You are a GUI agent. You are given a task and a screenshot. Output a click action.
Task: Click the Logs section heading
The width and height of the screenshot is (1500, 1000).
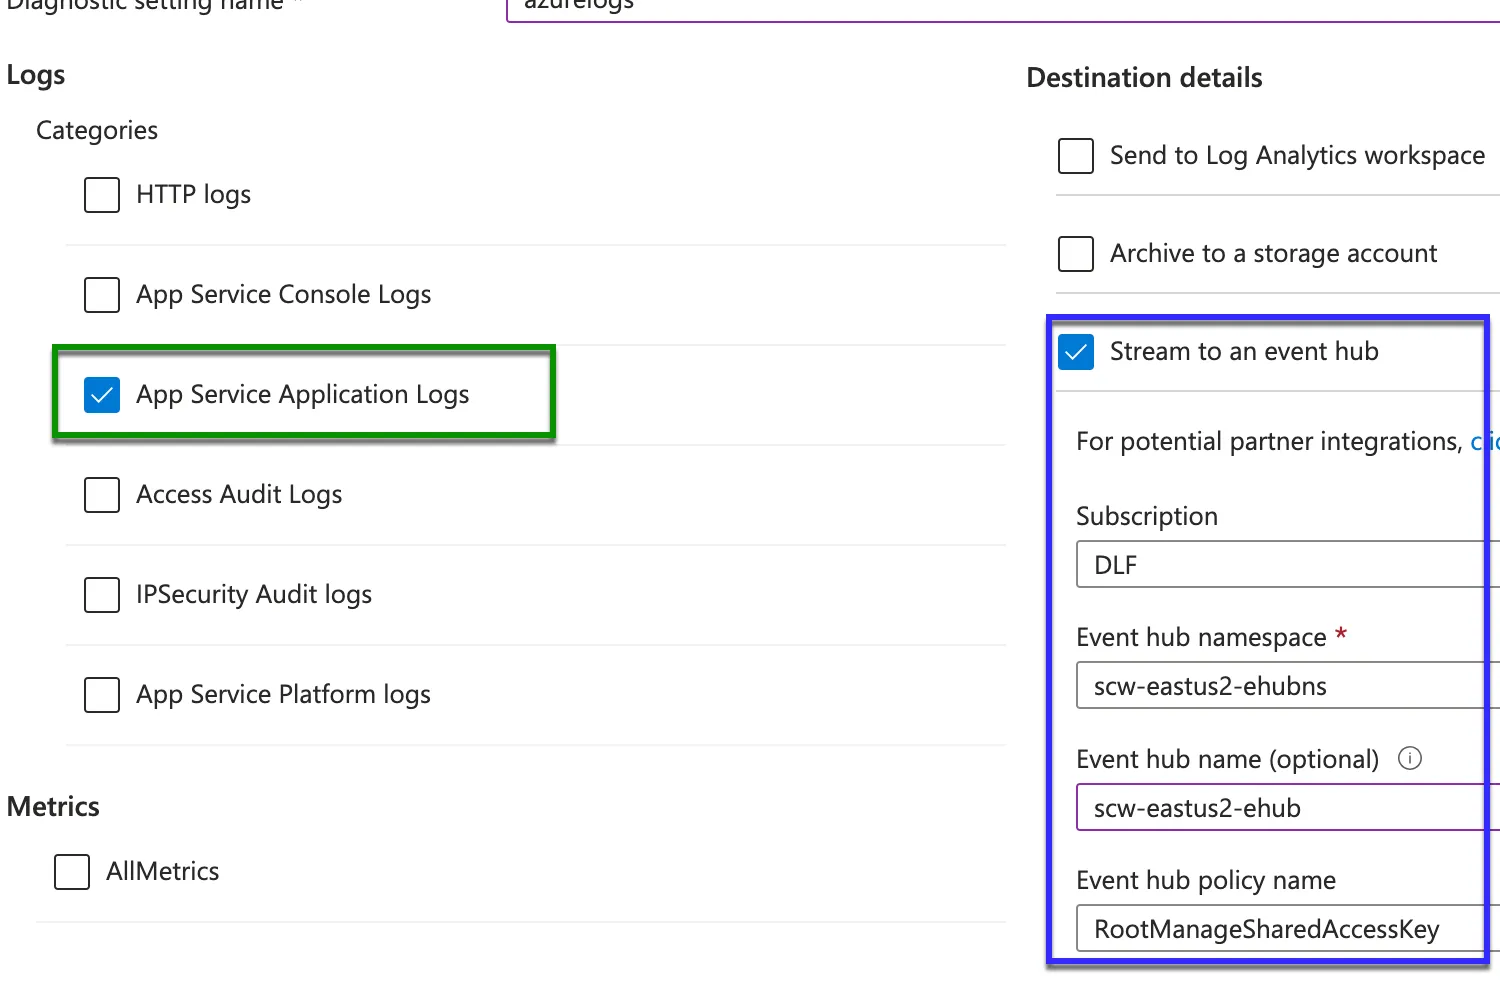point(36,75)
